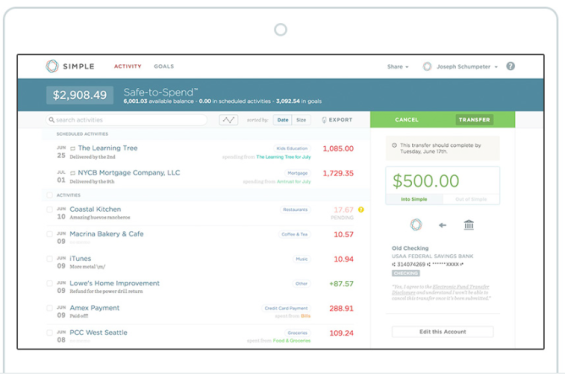Click the green Transfer button
Screen dimensions: 565x381
coord(474,120)
